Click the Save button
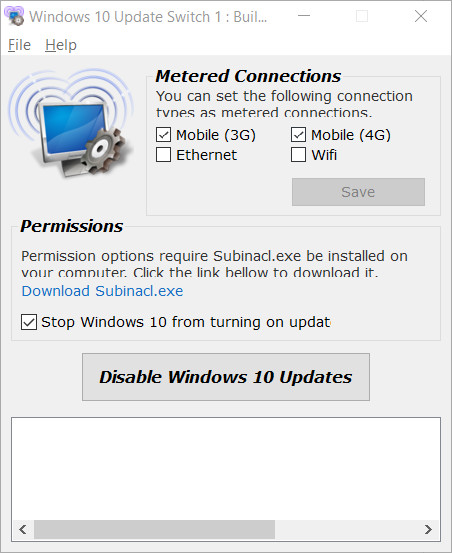Screen dimensions: 452x553 (358, 192)
